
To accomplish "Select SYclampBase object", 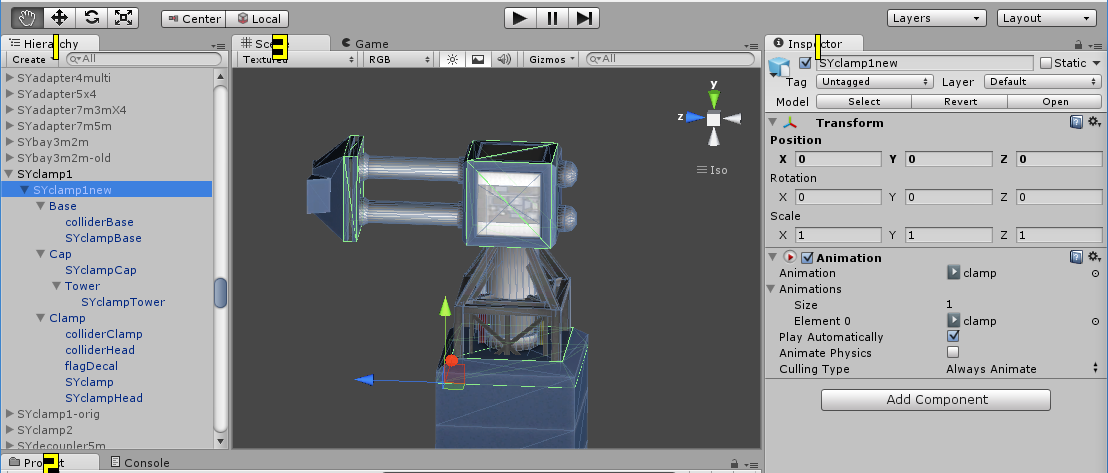I will click(103, 238).
